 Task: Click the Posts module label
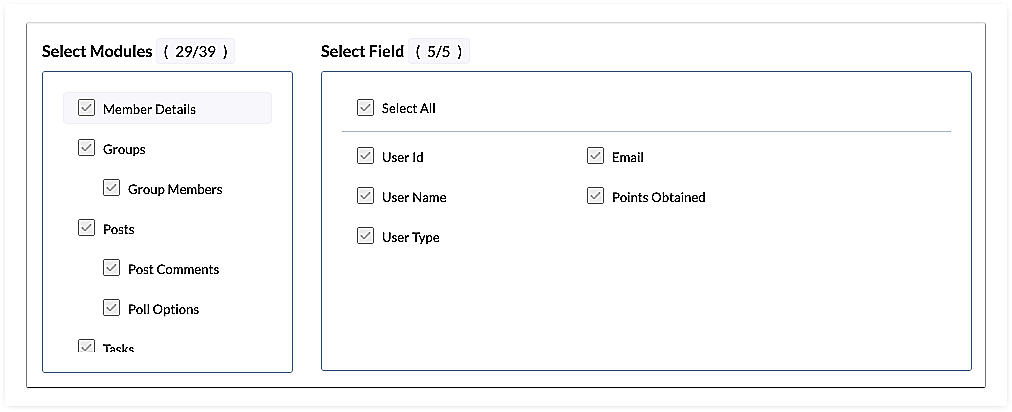119,229
